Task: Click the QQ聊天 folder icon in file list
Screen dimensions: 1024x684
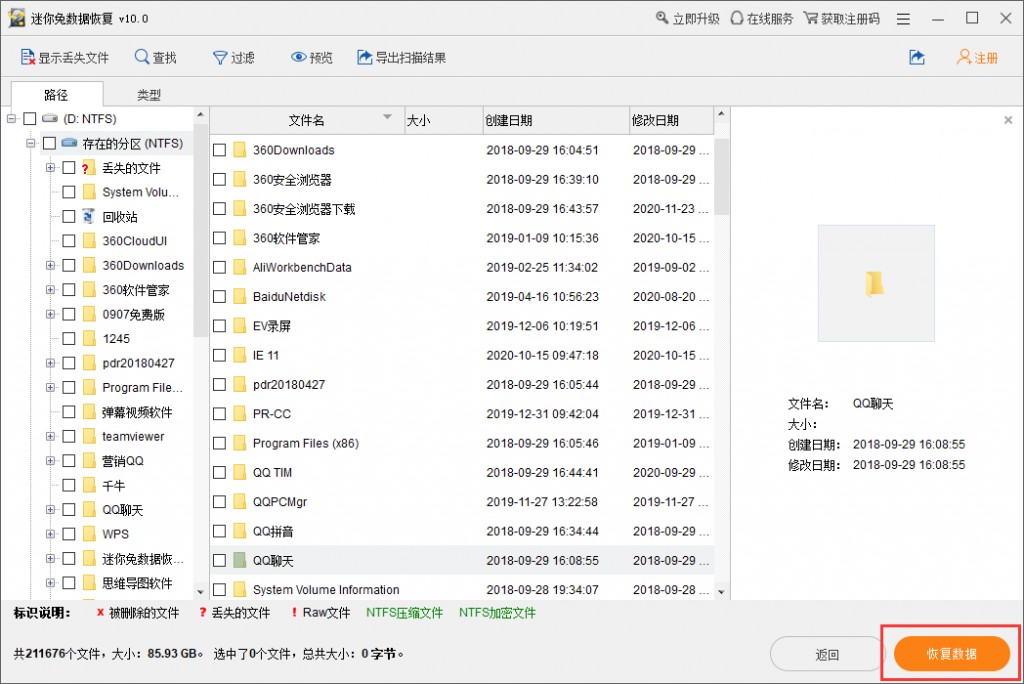Action: coord(240,560)
